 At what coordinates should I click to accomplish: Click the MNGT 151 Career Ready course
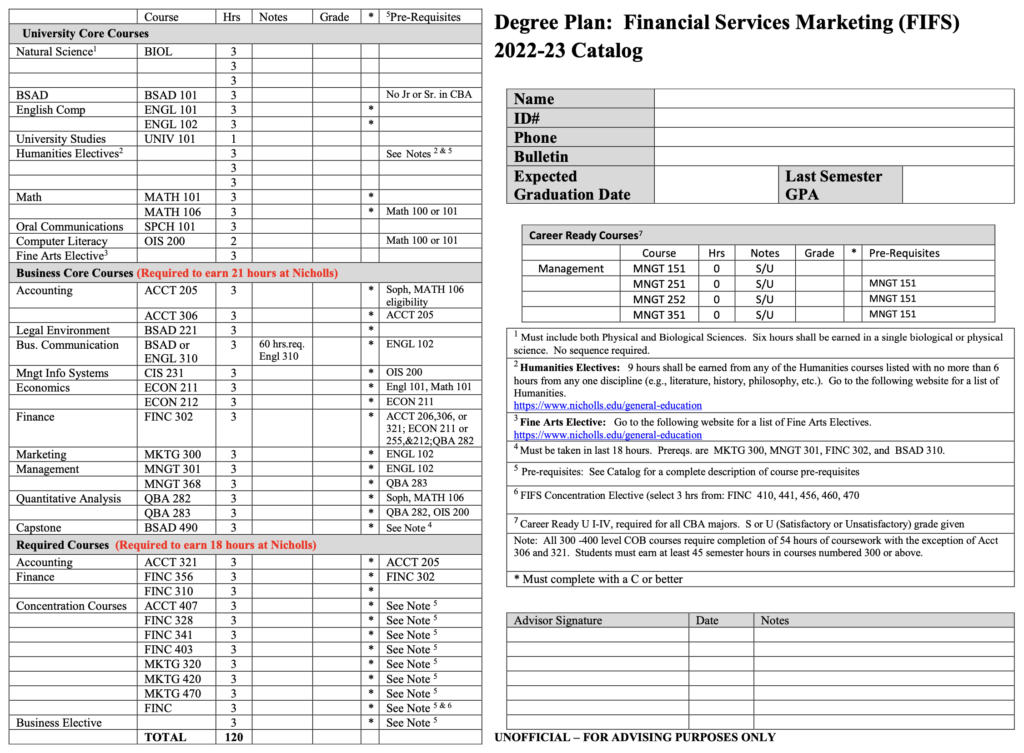[659, 268]
